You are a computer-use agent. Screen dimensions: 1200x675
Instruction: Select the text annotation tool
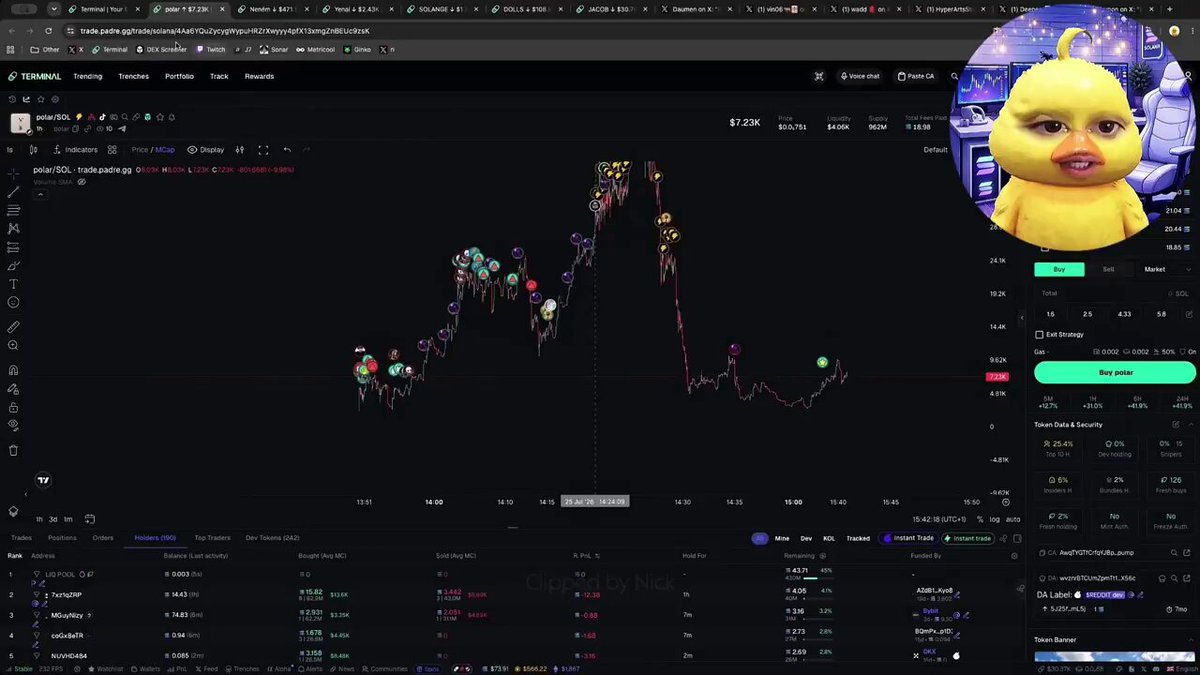13,284
